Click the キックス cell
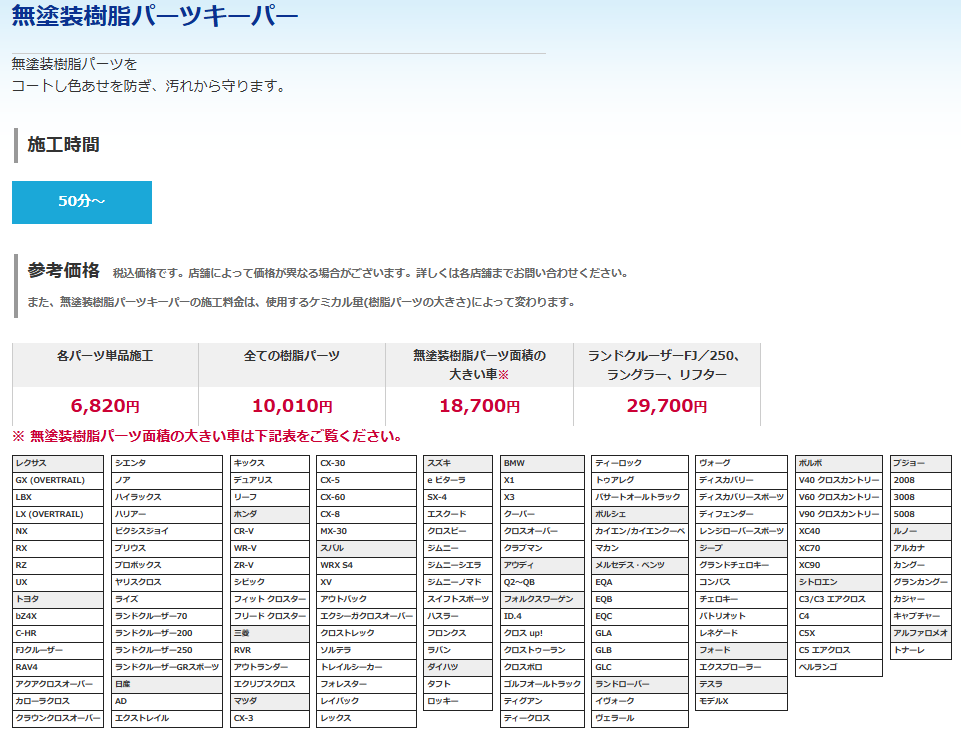This screenshot has height=745, width=961. [x=270, y=463]
